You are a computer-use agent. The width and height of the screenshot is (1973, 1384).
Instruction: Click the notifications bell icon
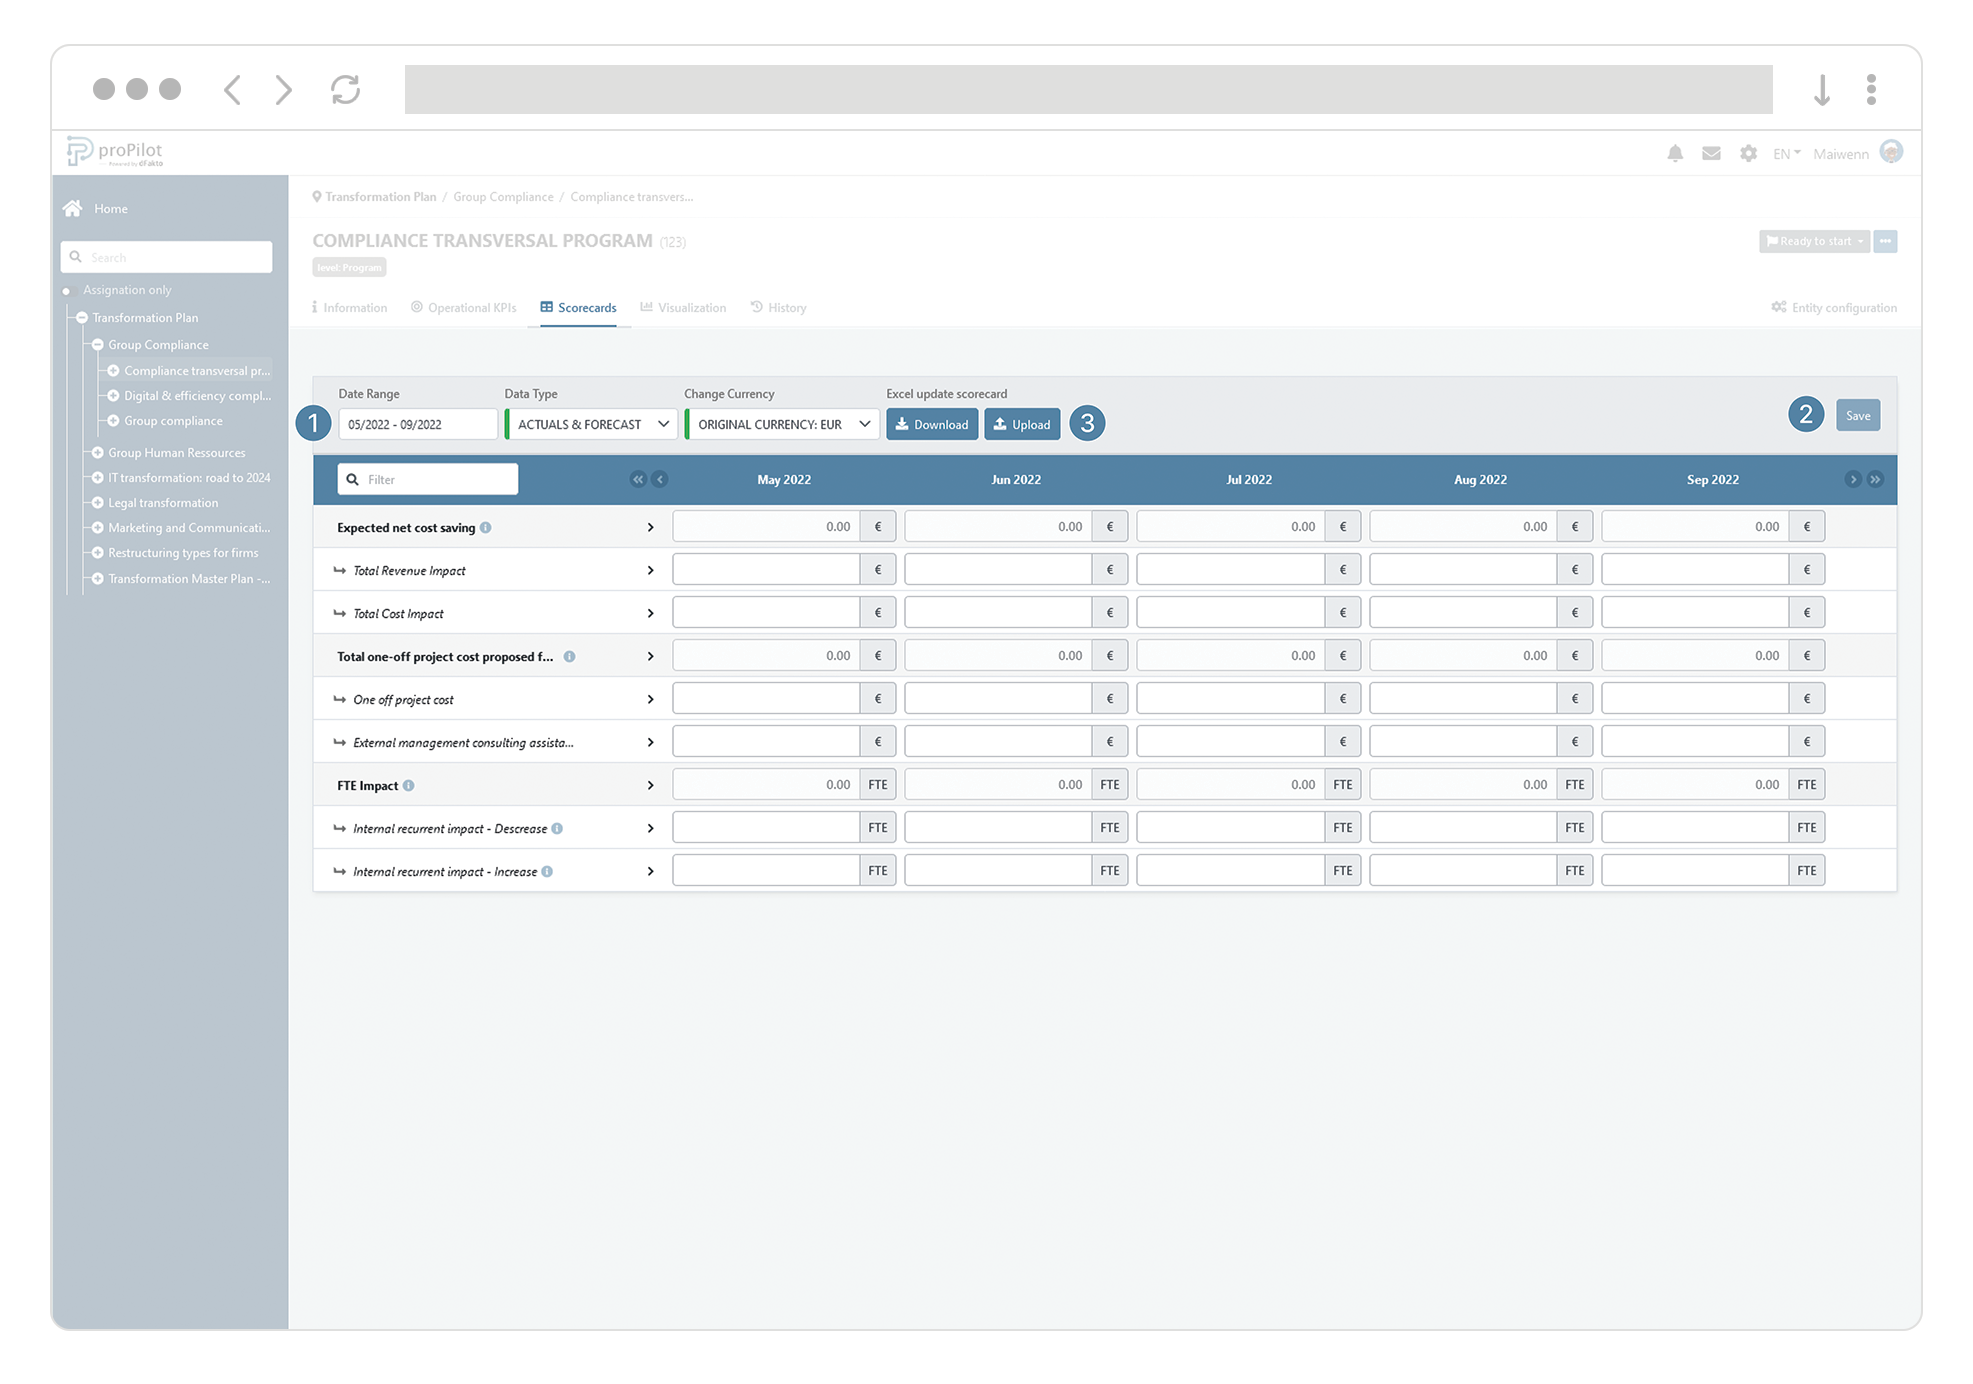(x=1675, y=153)
